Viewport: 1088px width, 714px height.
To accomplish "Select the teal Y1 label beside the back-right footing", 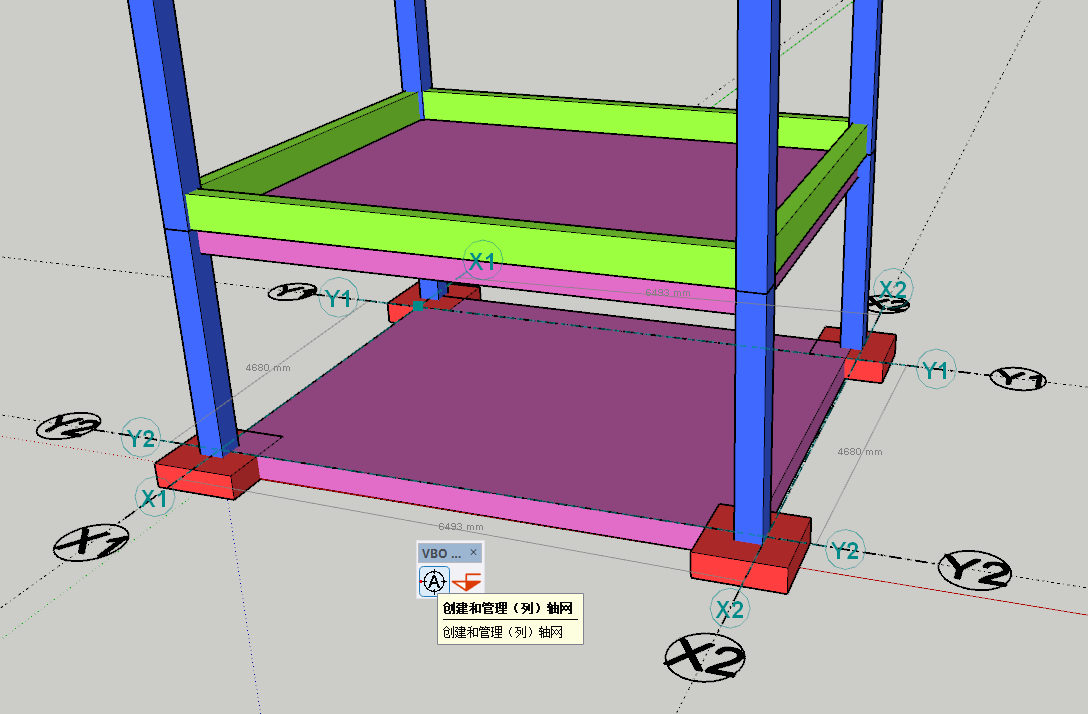I will [934, 370].
